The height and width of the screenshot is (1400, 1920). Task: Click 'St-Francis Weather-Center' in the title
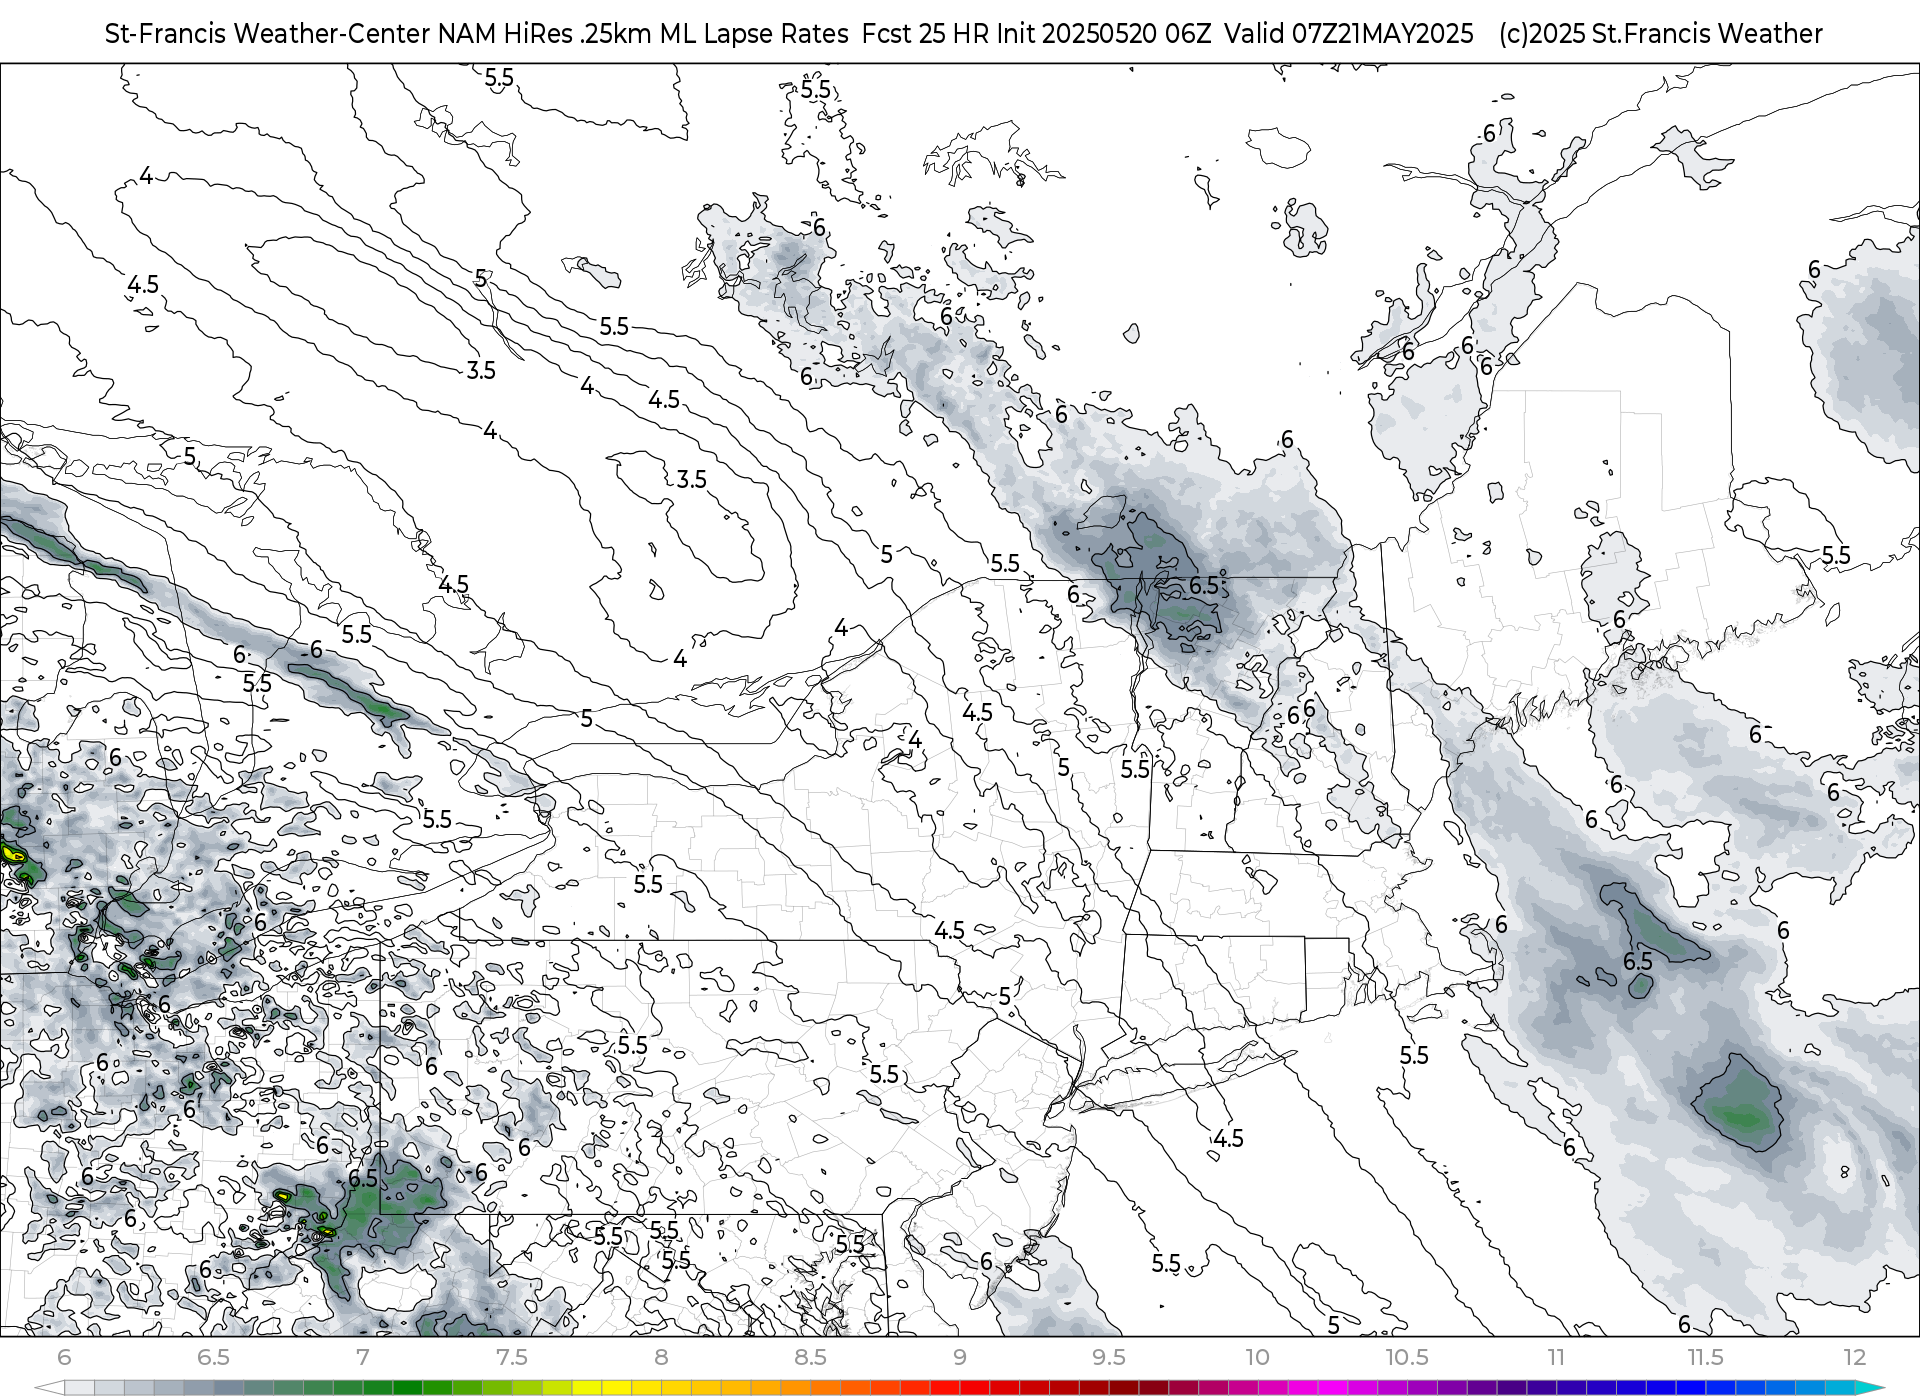268,34
